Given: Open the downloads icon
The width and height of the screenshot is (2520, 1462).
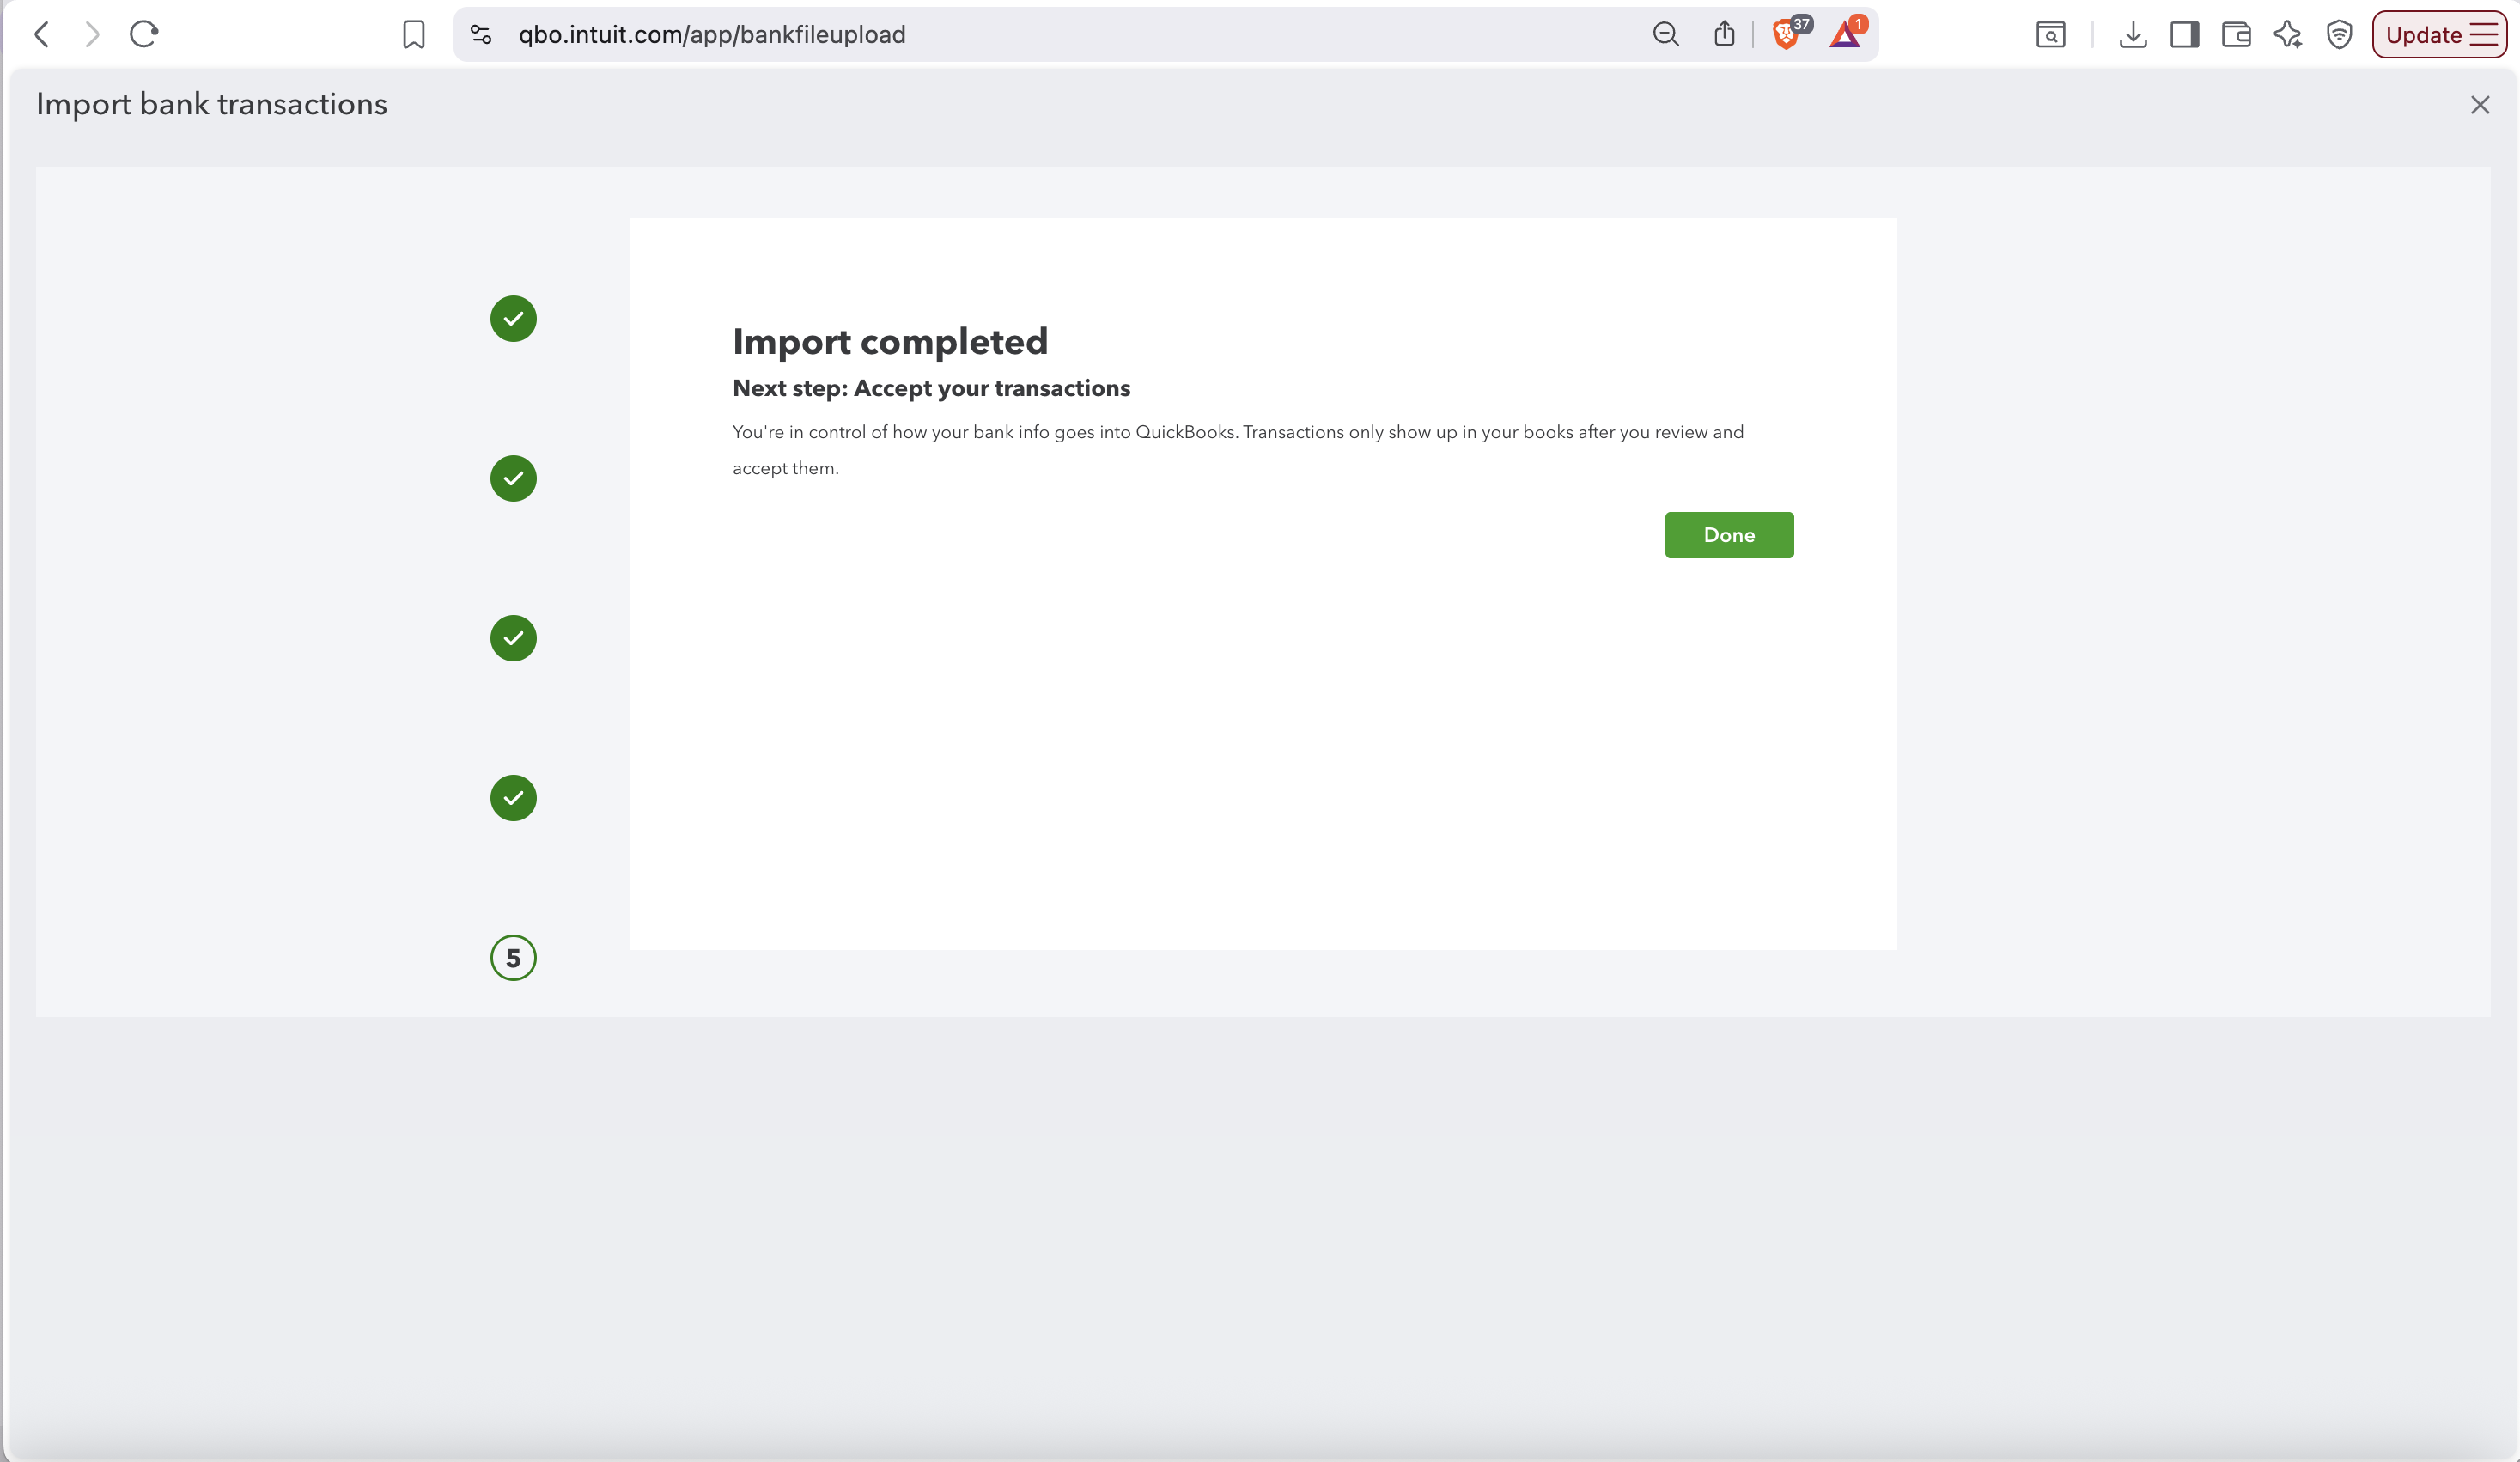Looking at the screenshot, I should [2132, 34].
